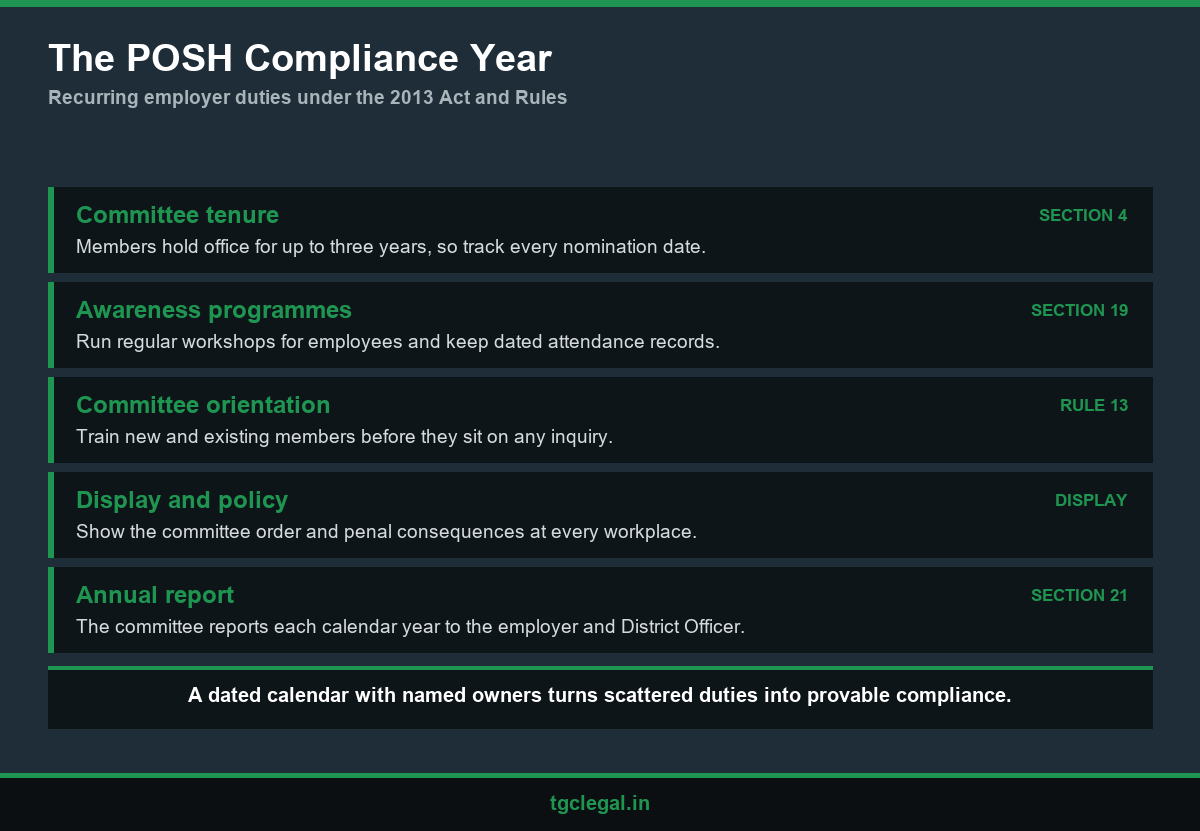Screen dimensions: 1200x831
Task: Select the "Display and policy" heading
Action: pyautogui.click(x=182, y=500)
